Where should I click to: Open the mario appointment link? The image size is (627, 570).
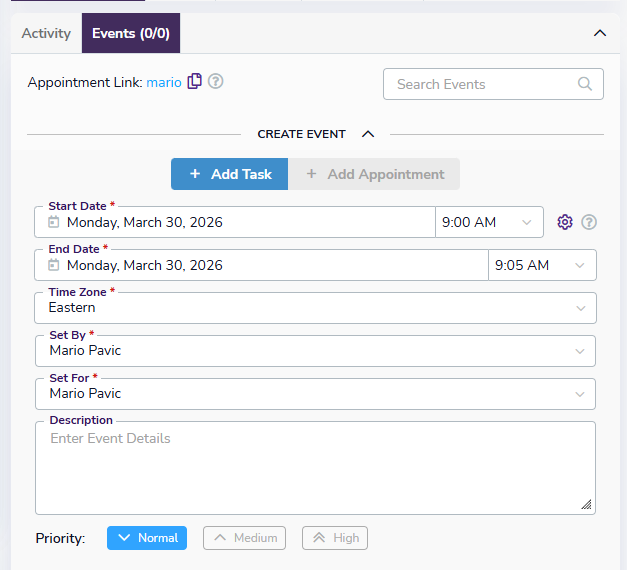point(164,82)
